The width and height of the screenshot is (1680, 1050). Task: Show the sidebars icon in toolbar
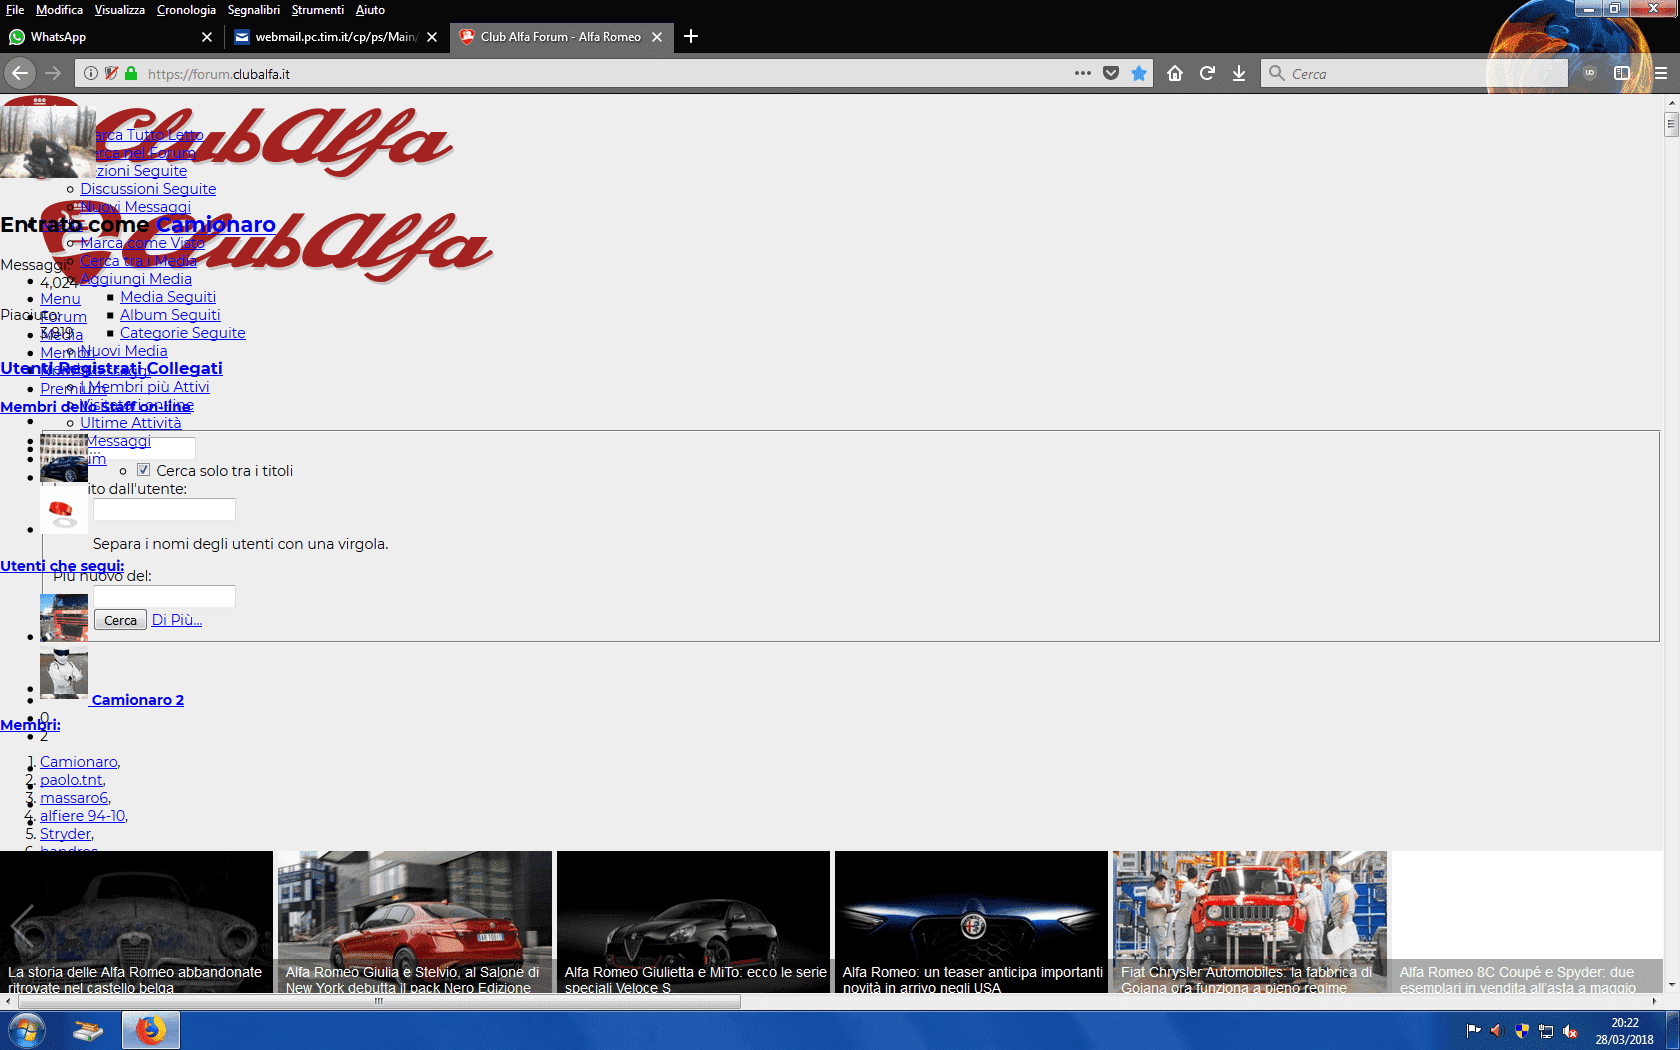pos(1622,73)
